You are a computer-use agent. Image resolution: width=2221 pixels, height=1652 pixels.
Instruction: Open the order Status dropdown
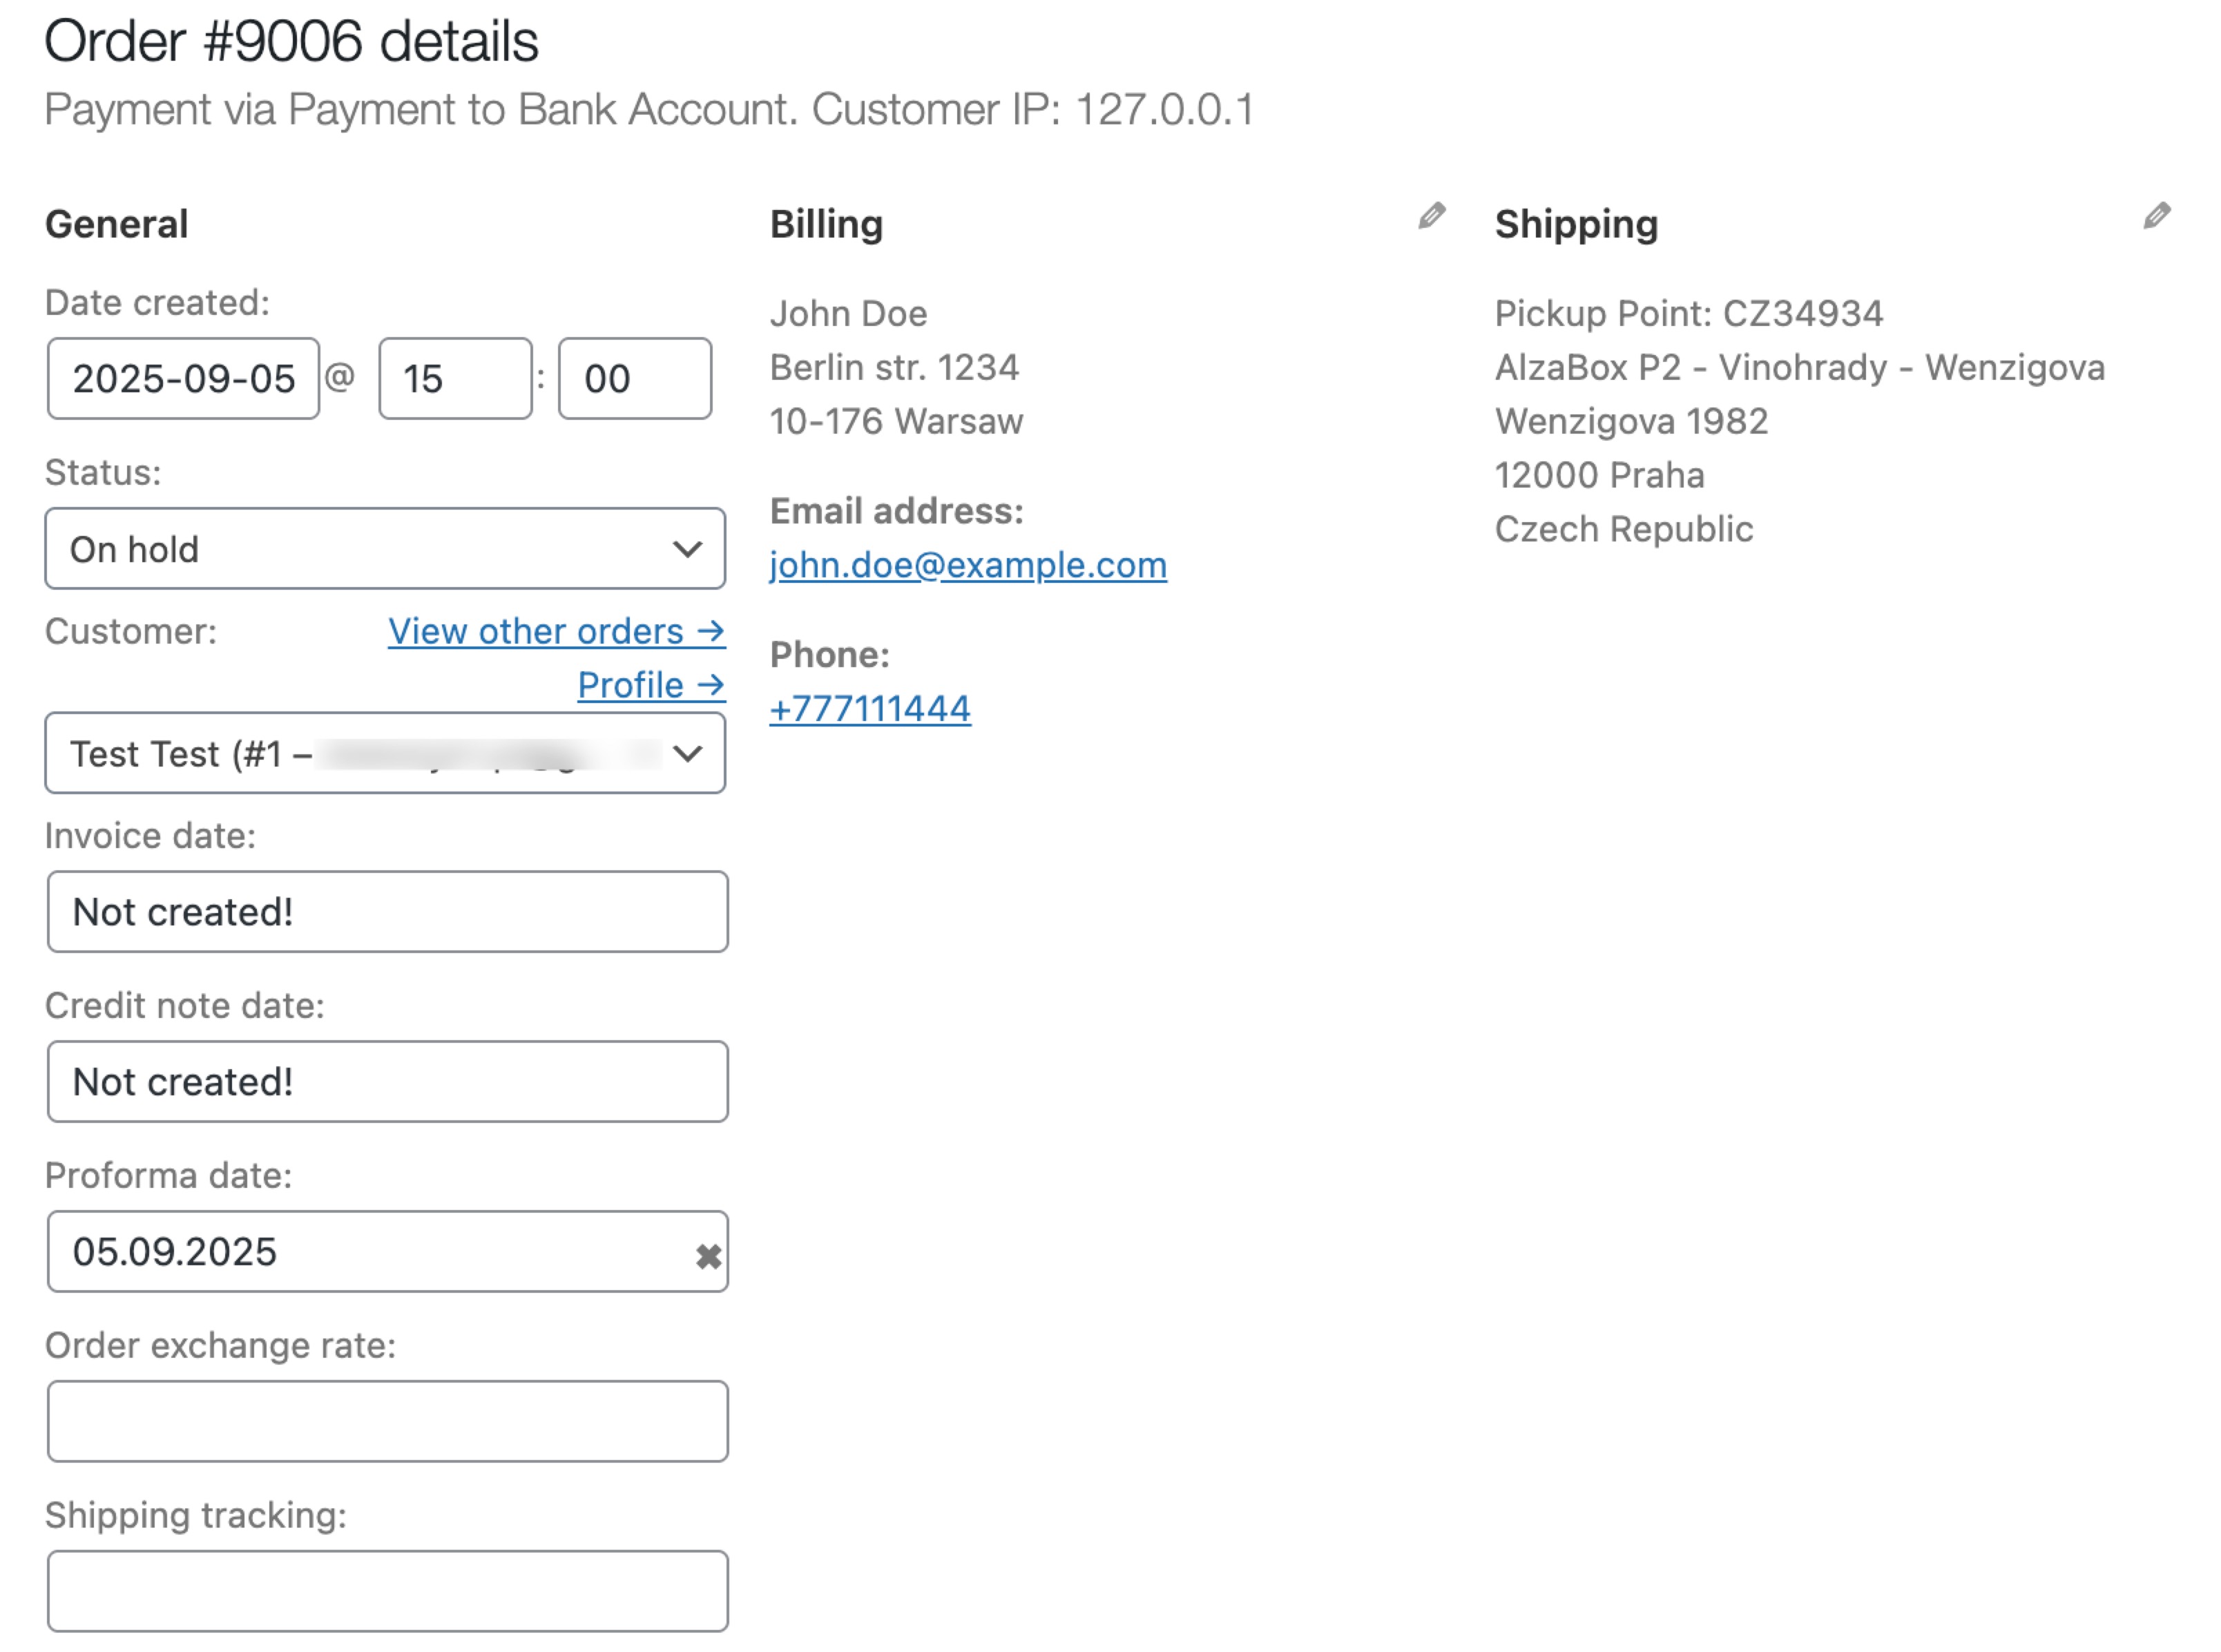[x=385, y=549]
